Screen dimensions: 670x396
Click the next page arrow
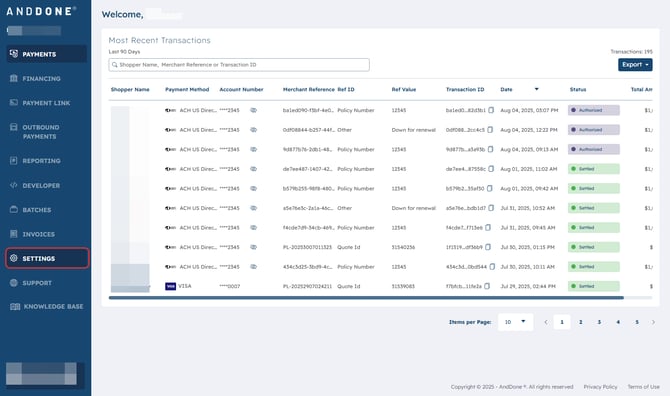click(653, 322)
